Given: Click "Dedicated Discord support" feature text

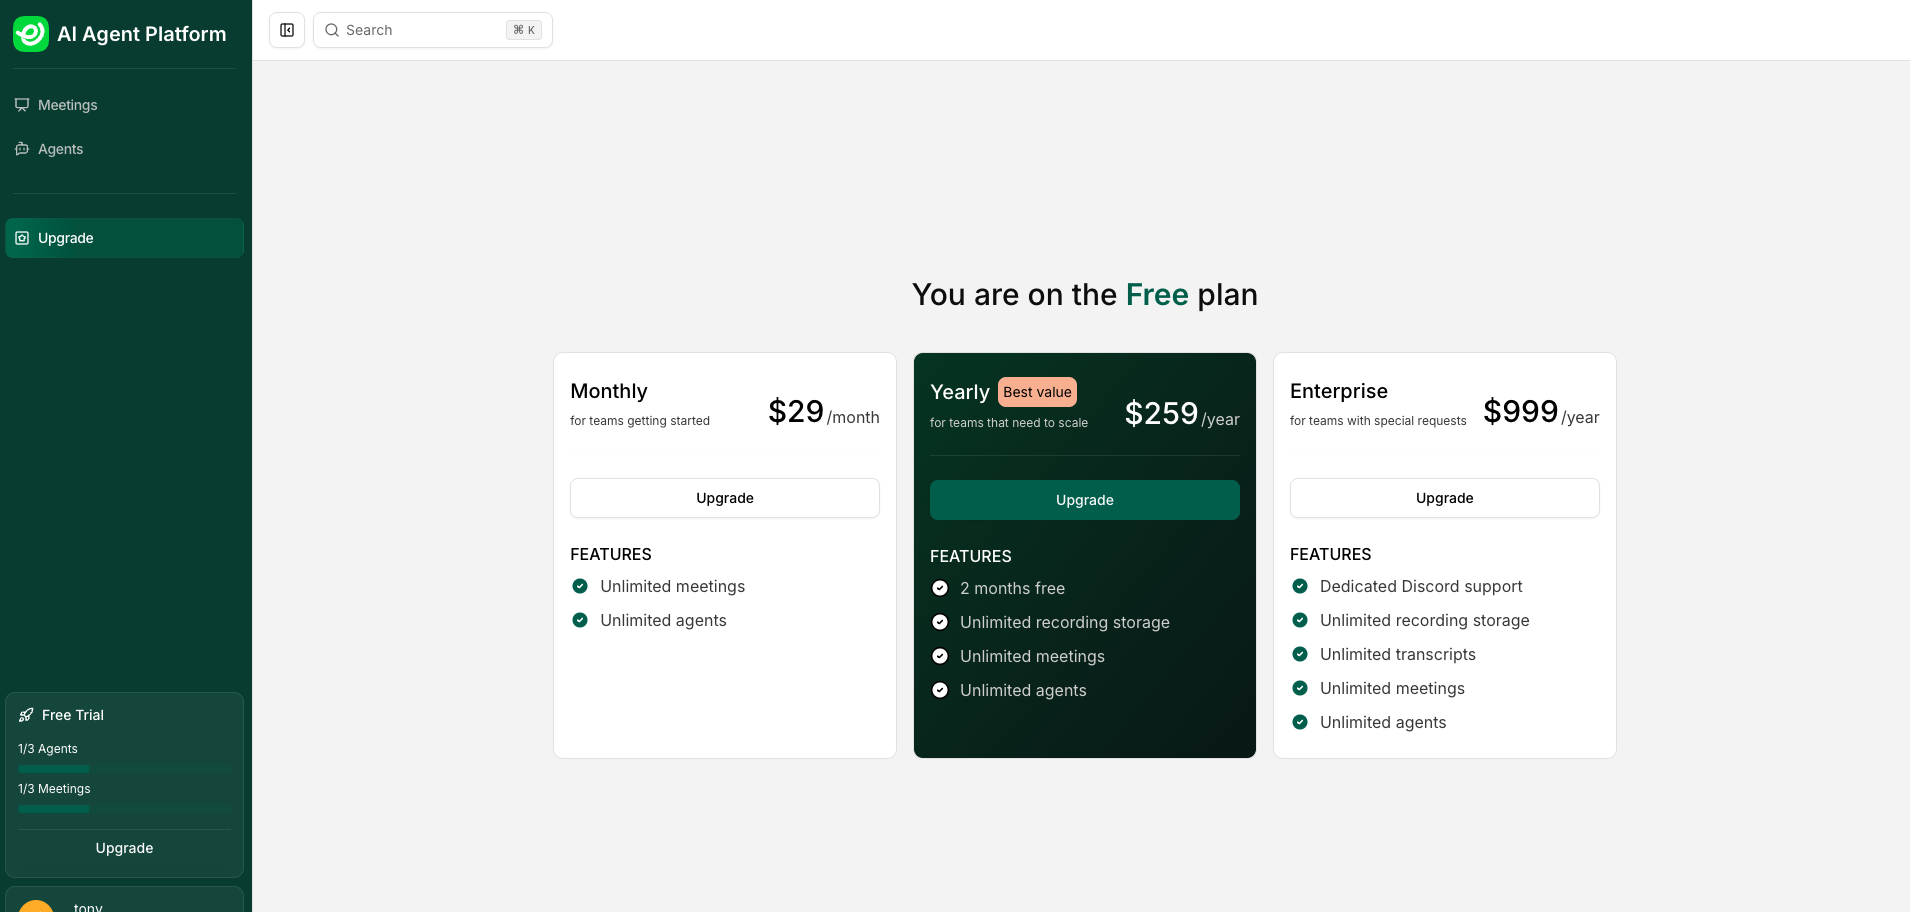Looking at the screenshot, I should tap(1421, 586).
